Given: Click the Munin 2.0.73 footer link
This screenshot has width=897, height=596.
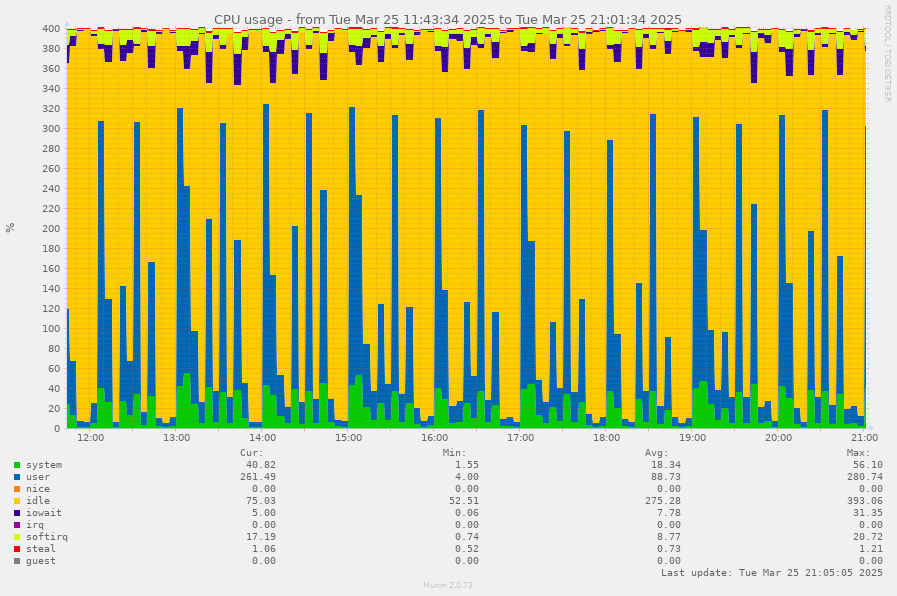Looking at the screenshot, I should pyautogui.click(x=448, y=586).
